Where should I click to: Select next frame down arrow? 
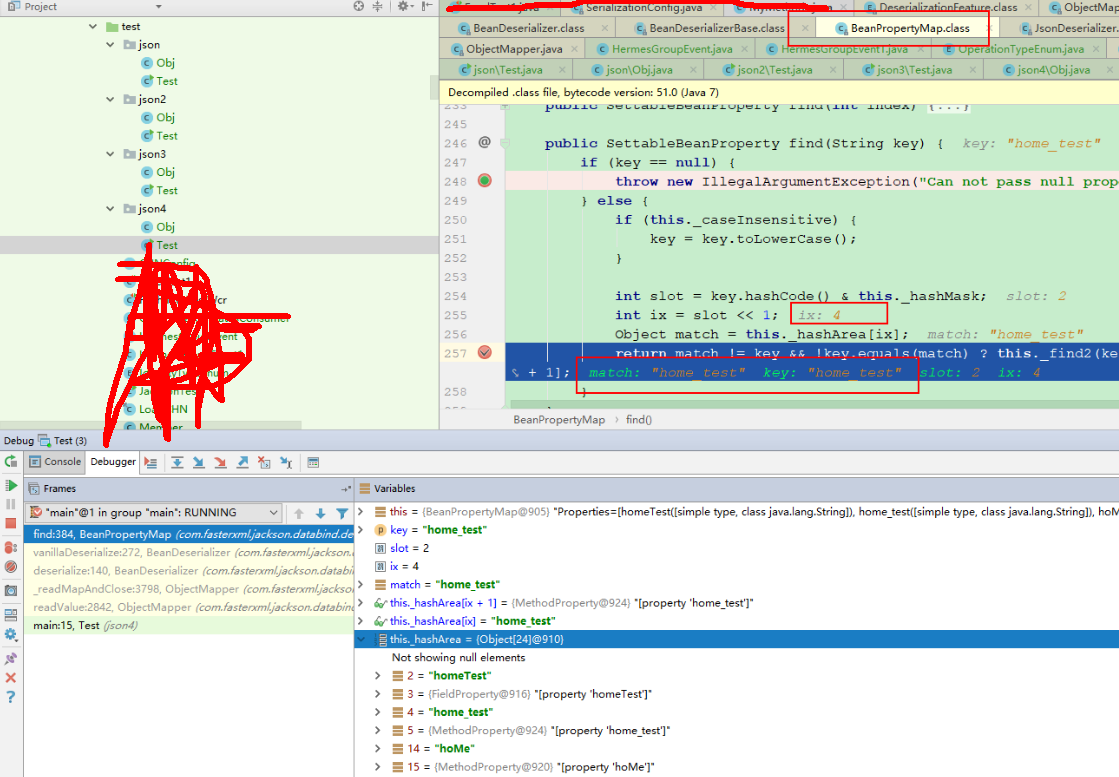[x=320, y=513]
